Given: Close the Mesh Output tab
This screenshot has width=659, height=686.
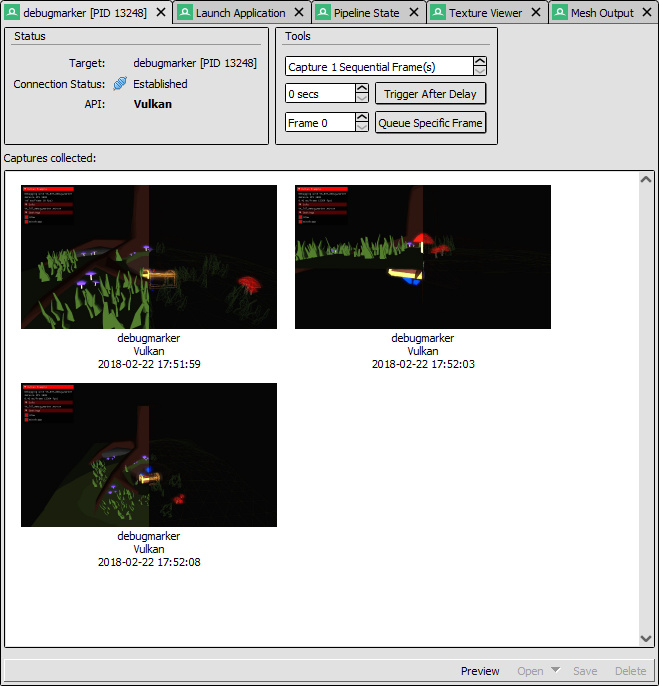Looking at the screenshot, I should 647,12.
